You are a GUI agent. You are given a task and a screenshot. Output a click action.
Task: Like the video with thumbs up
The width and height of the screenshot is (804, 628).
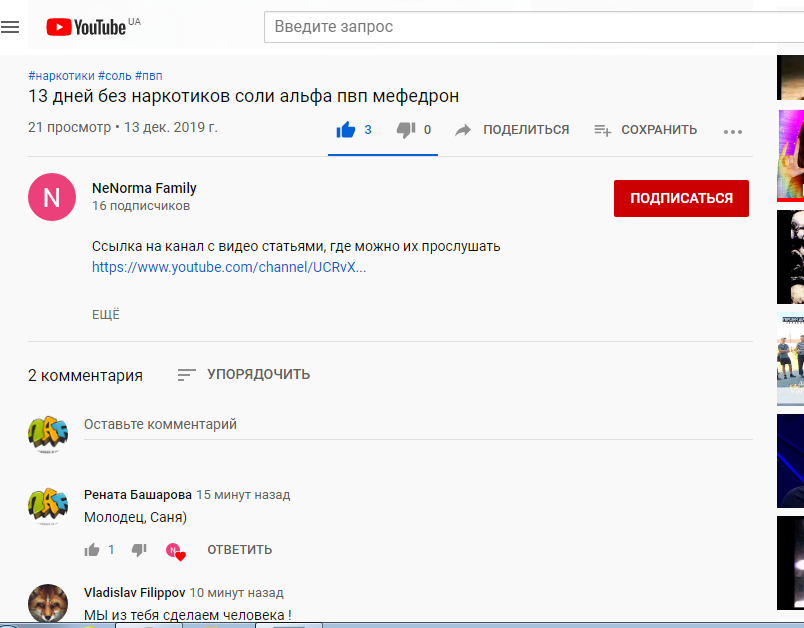pos(346,130)
